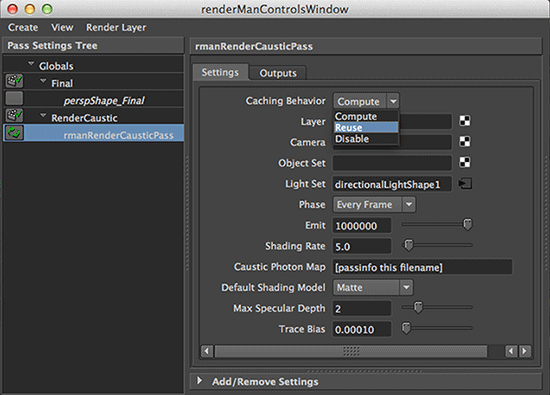The height and width of the screenshot is (395, 550).
Task: Click the scrollbar left arrow button
Action: 207,351
